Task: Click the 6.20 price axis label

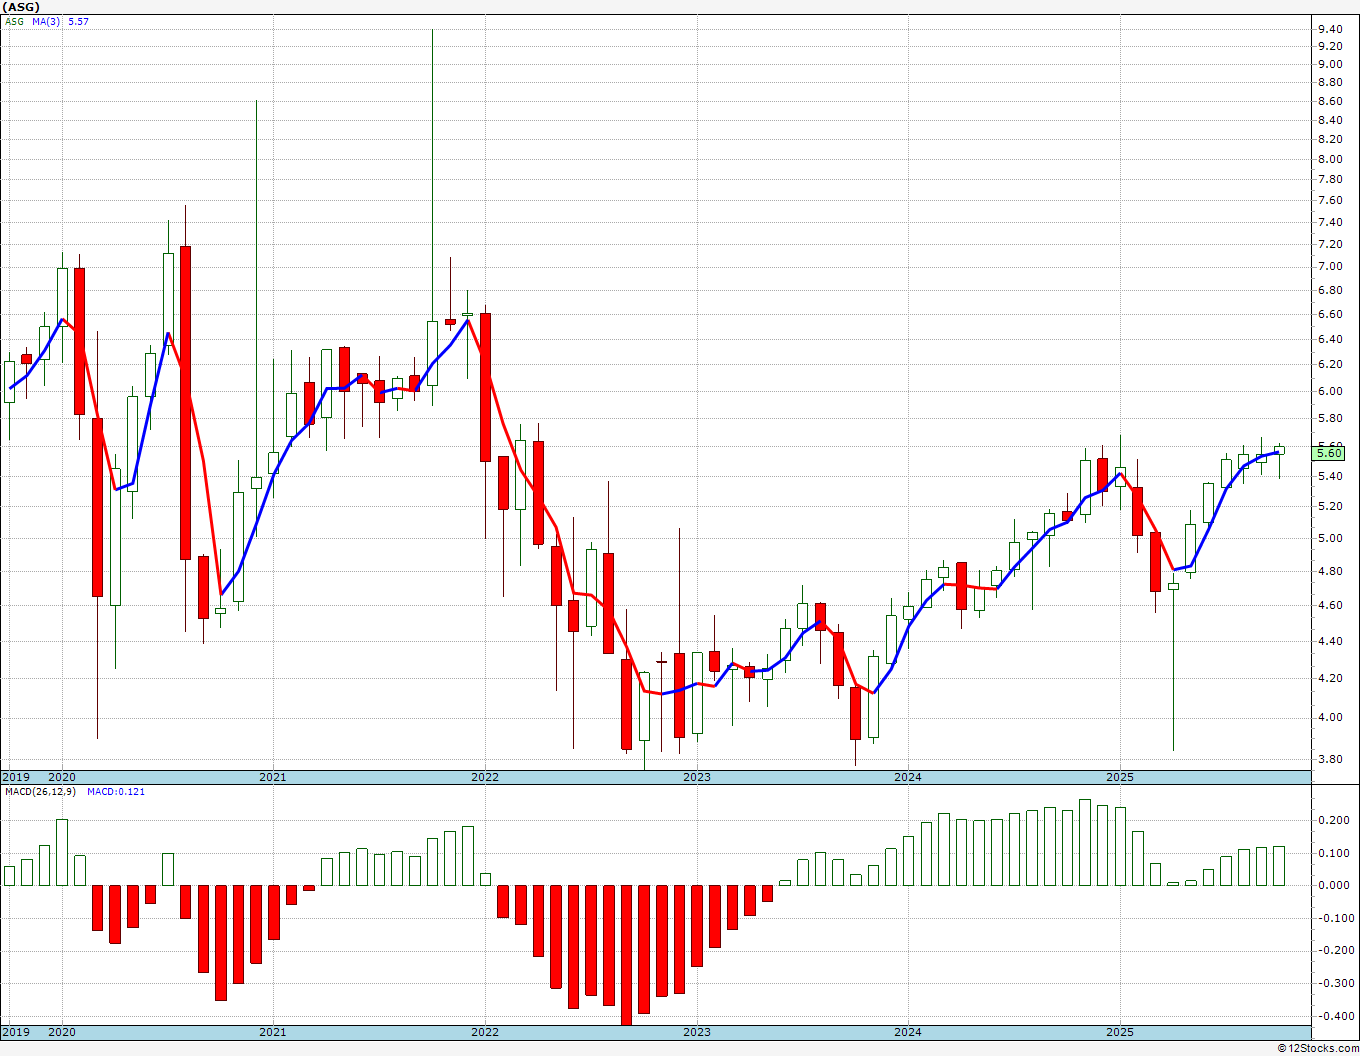Action: pyautogui.click(x=1330, y=365)
